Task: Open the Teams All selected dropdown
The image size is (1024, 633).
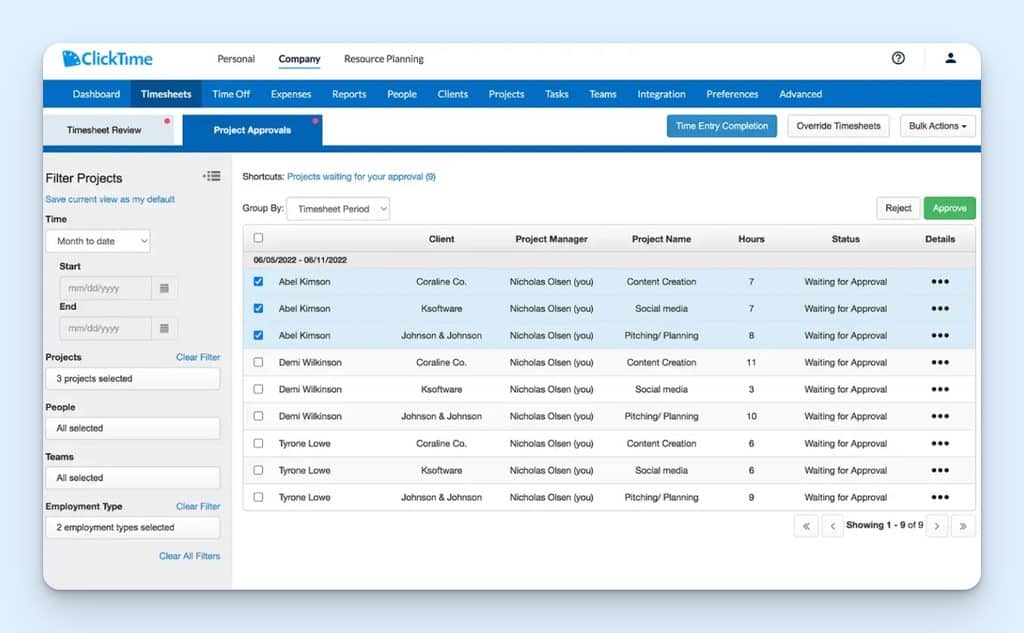Action: [x=133, y=478]
